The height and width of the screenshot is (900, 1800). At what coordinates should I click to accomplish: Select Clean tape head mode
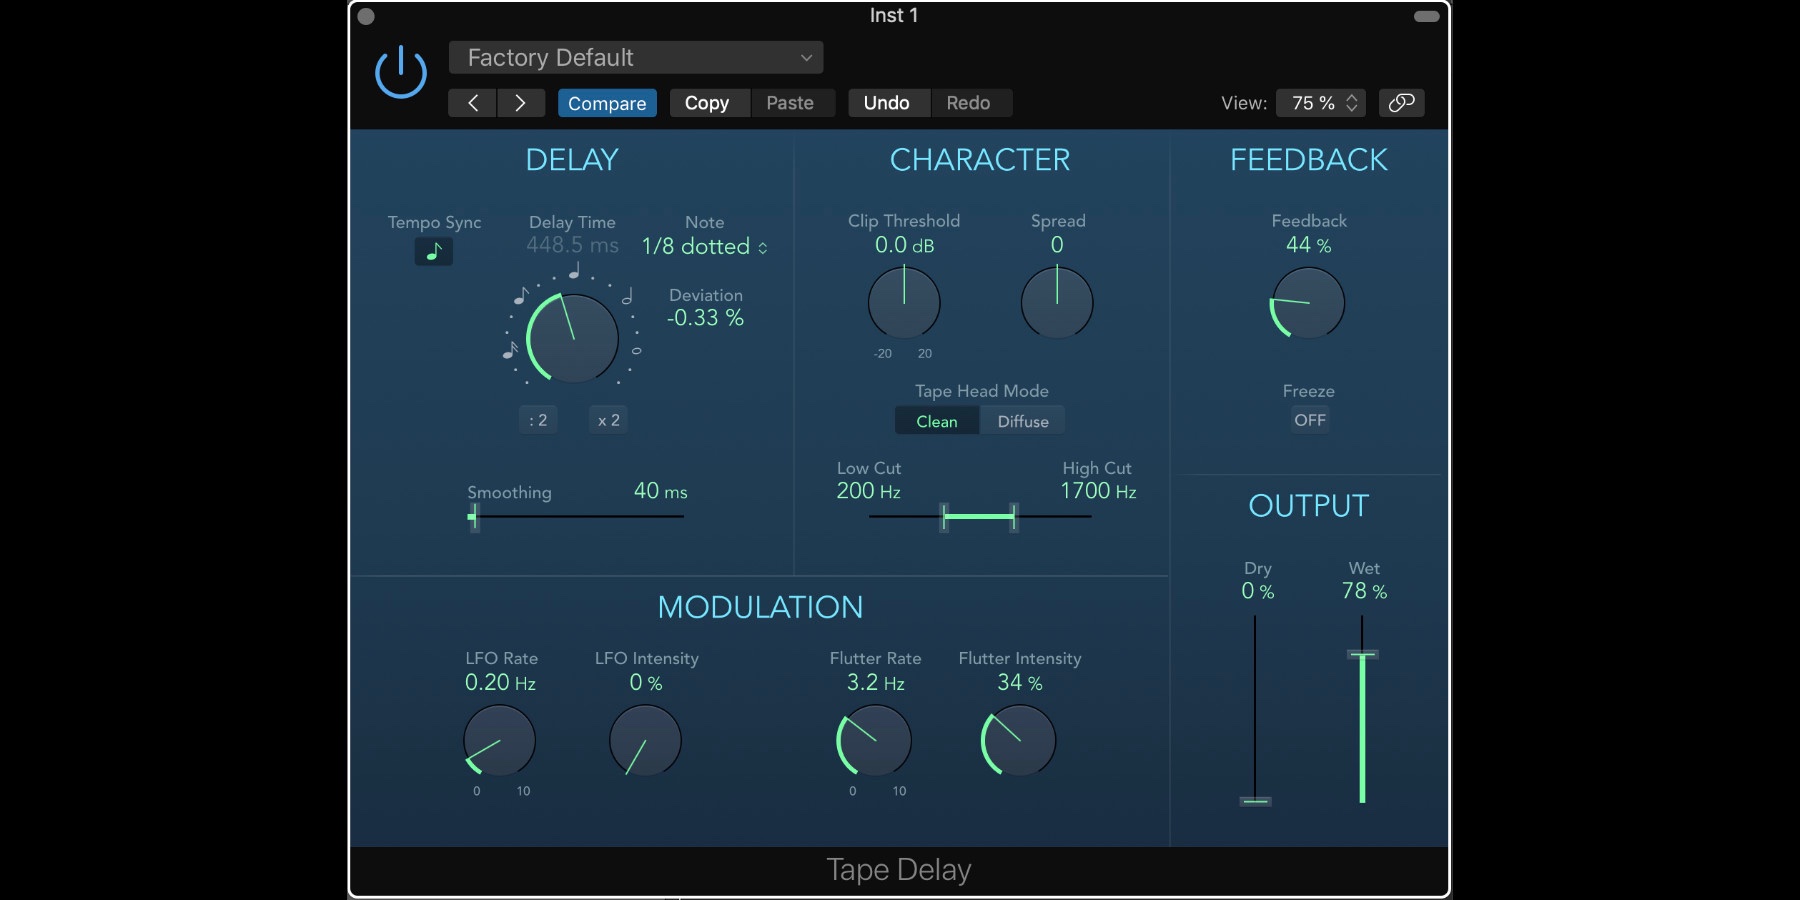(x=937, y=422)
